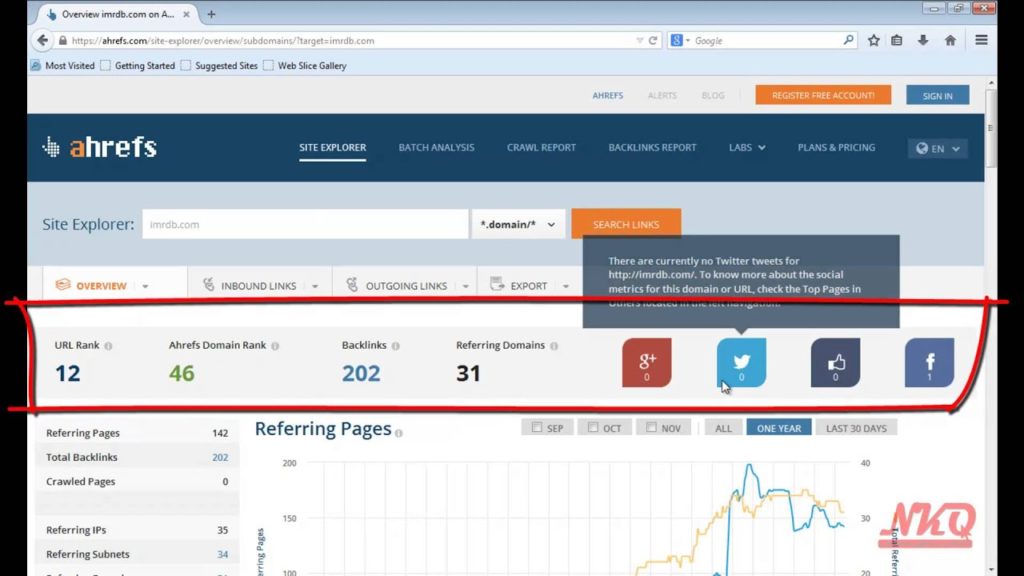This screenshot has height=576, width=1024.
Task: Reload the page with refresh icon
Action: (652, 40)
